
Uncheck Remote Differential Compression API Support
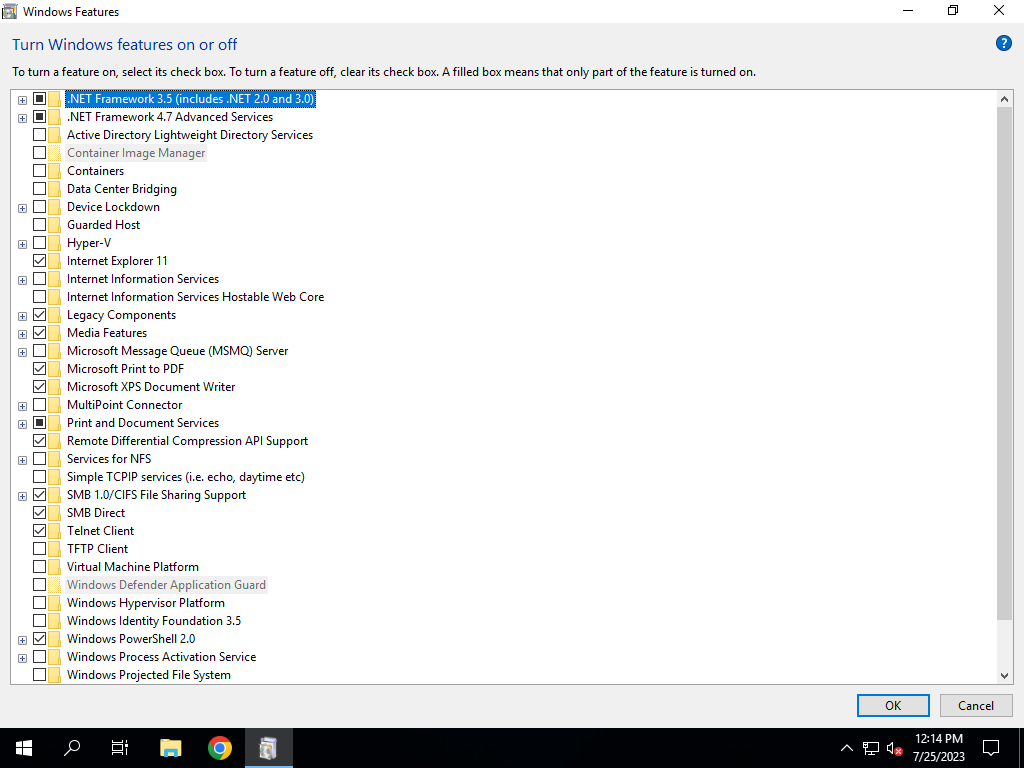click(x=39, y=441)
